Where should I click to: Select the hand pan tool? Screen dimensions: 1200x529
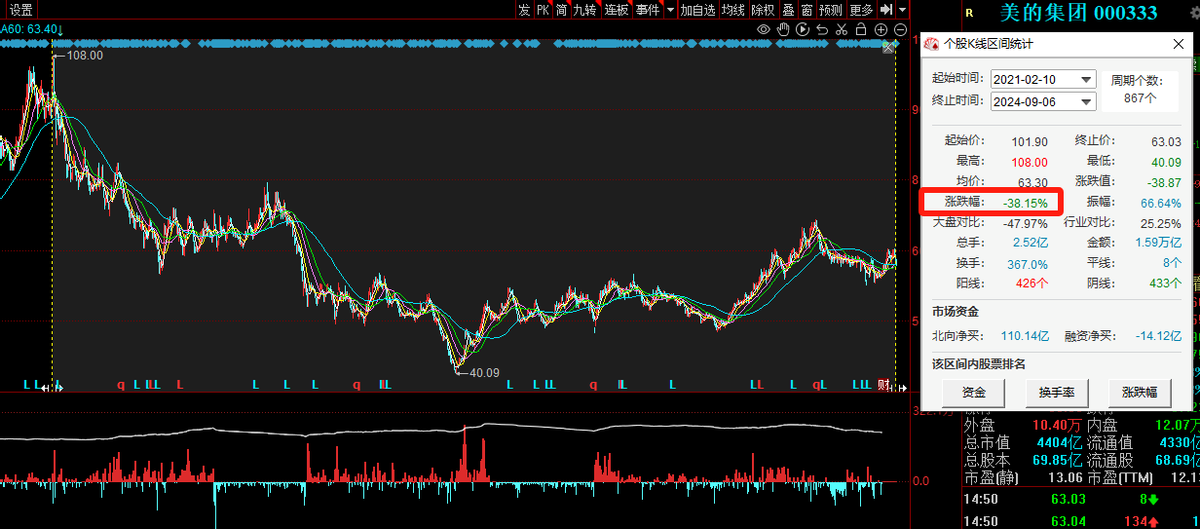click(x=783, y=29)
